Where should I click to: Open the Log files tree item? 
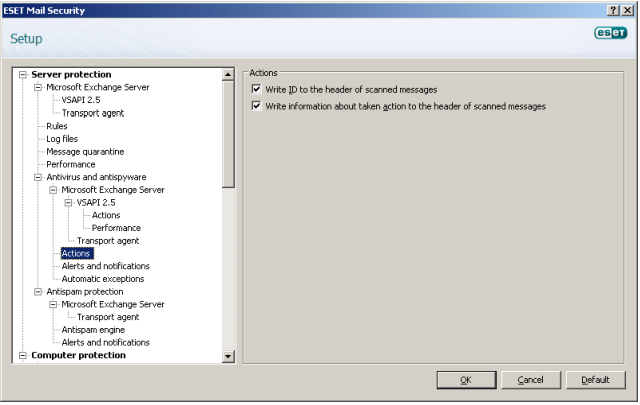[x=62, y=139]
